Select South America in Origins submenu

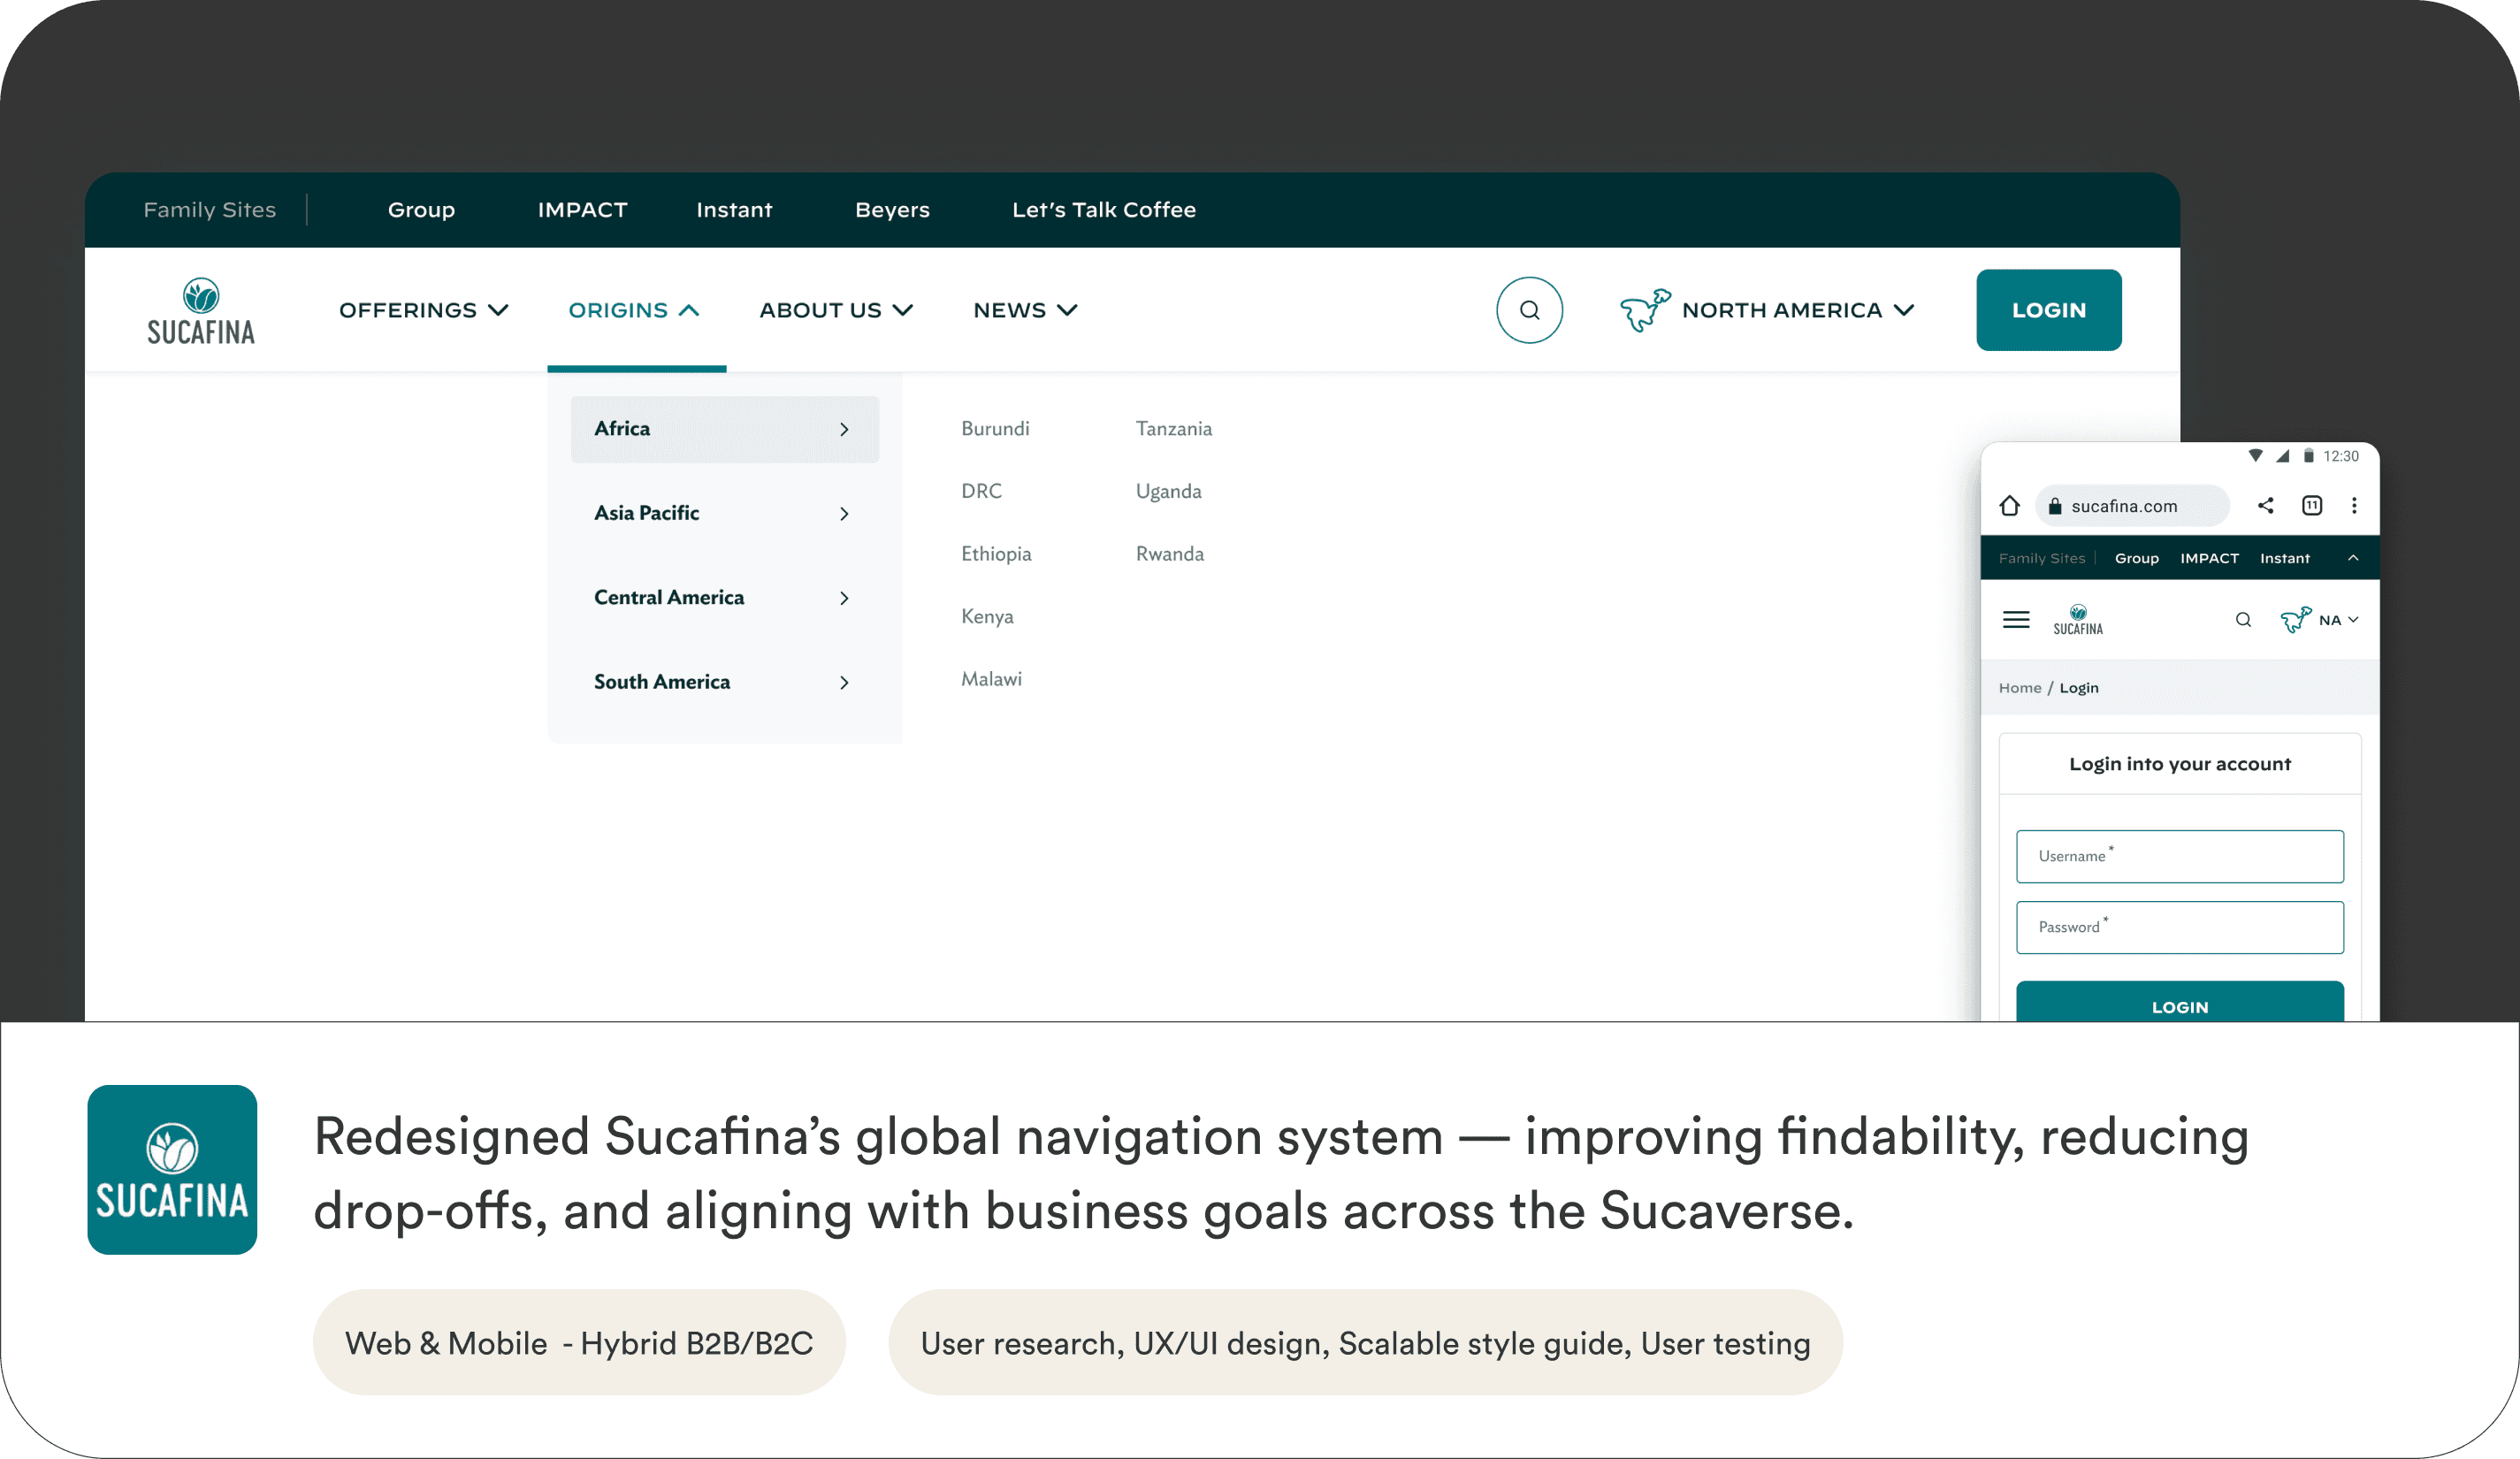click(724, 682)
